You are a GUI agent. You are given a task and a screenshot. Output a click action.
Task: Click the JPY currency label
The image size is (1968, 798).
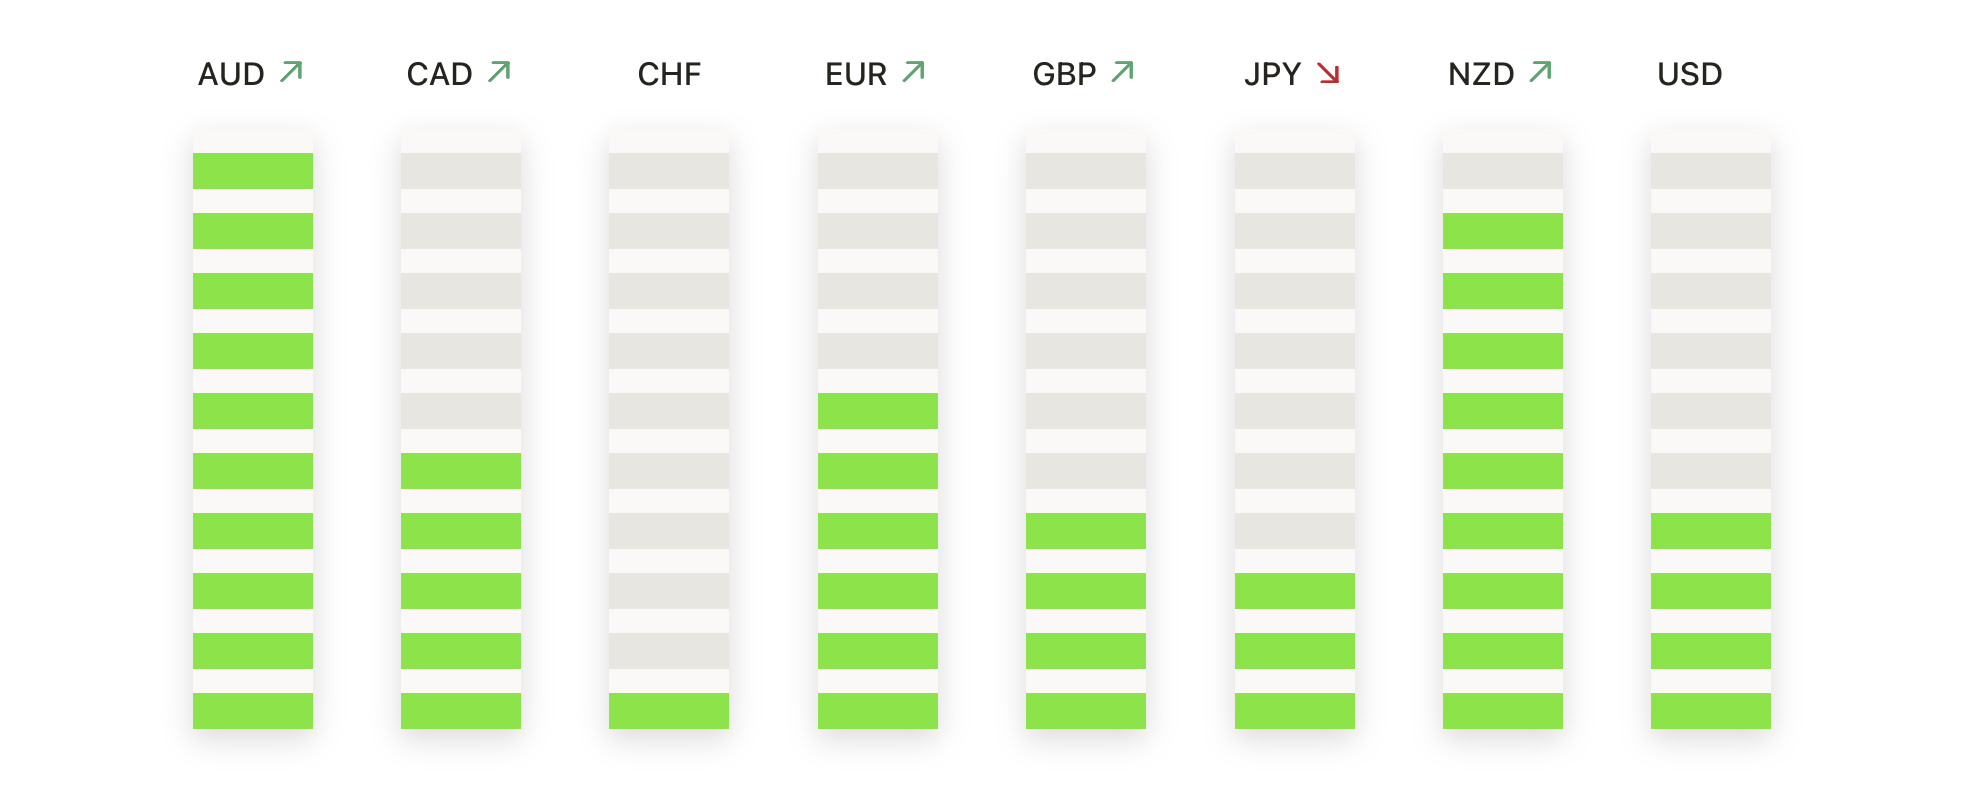(1272, 74)
